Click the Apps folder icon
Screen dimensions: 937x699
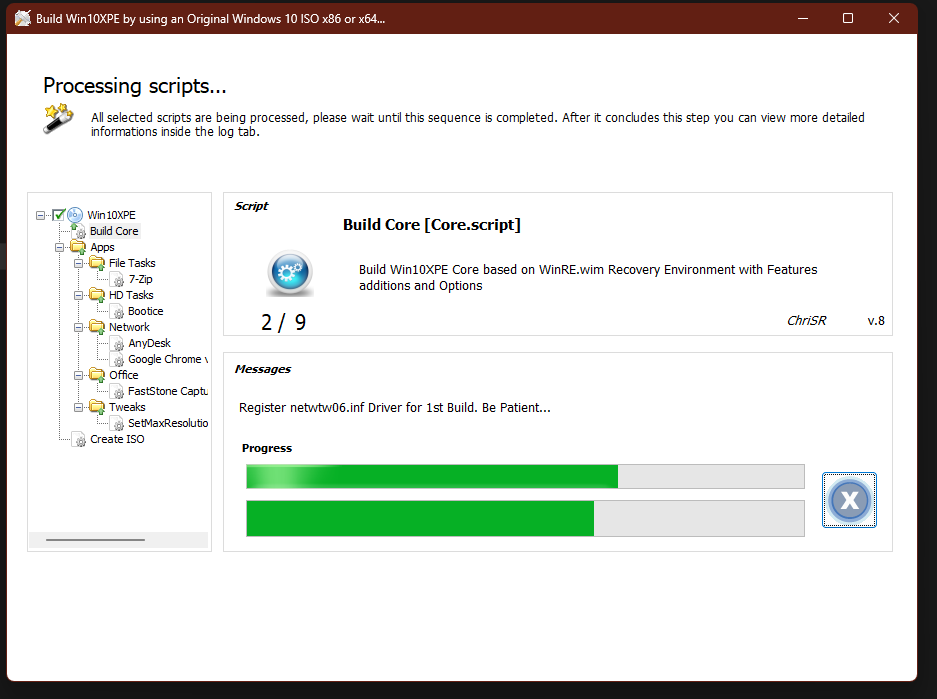[x=78, y=247]
